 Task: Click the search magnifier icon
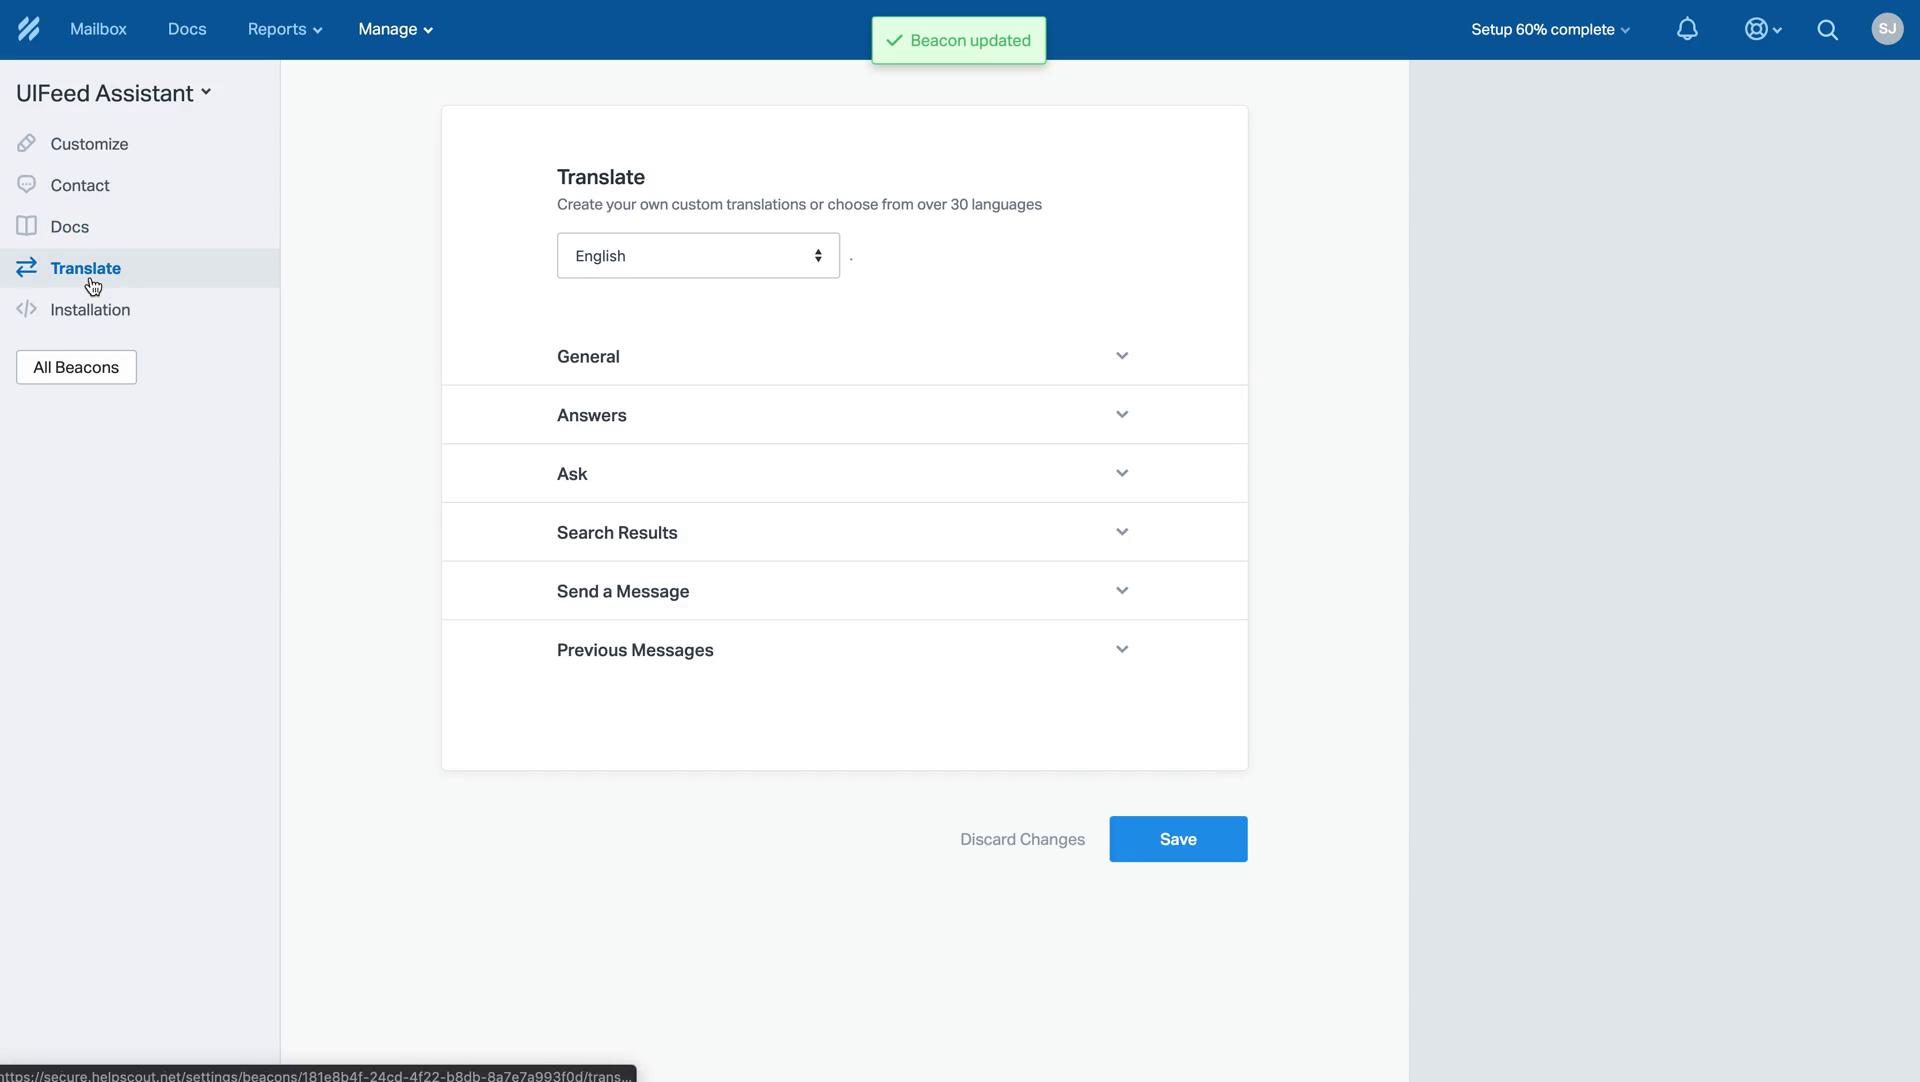click(1828, 30)
